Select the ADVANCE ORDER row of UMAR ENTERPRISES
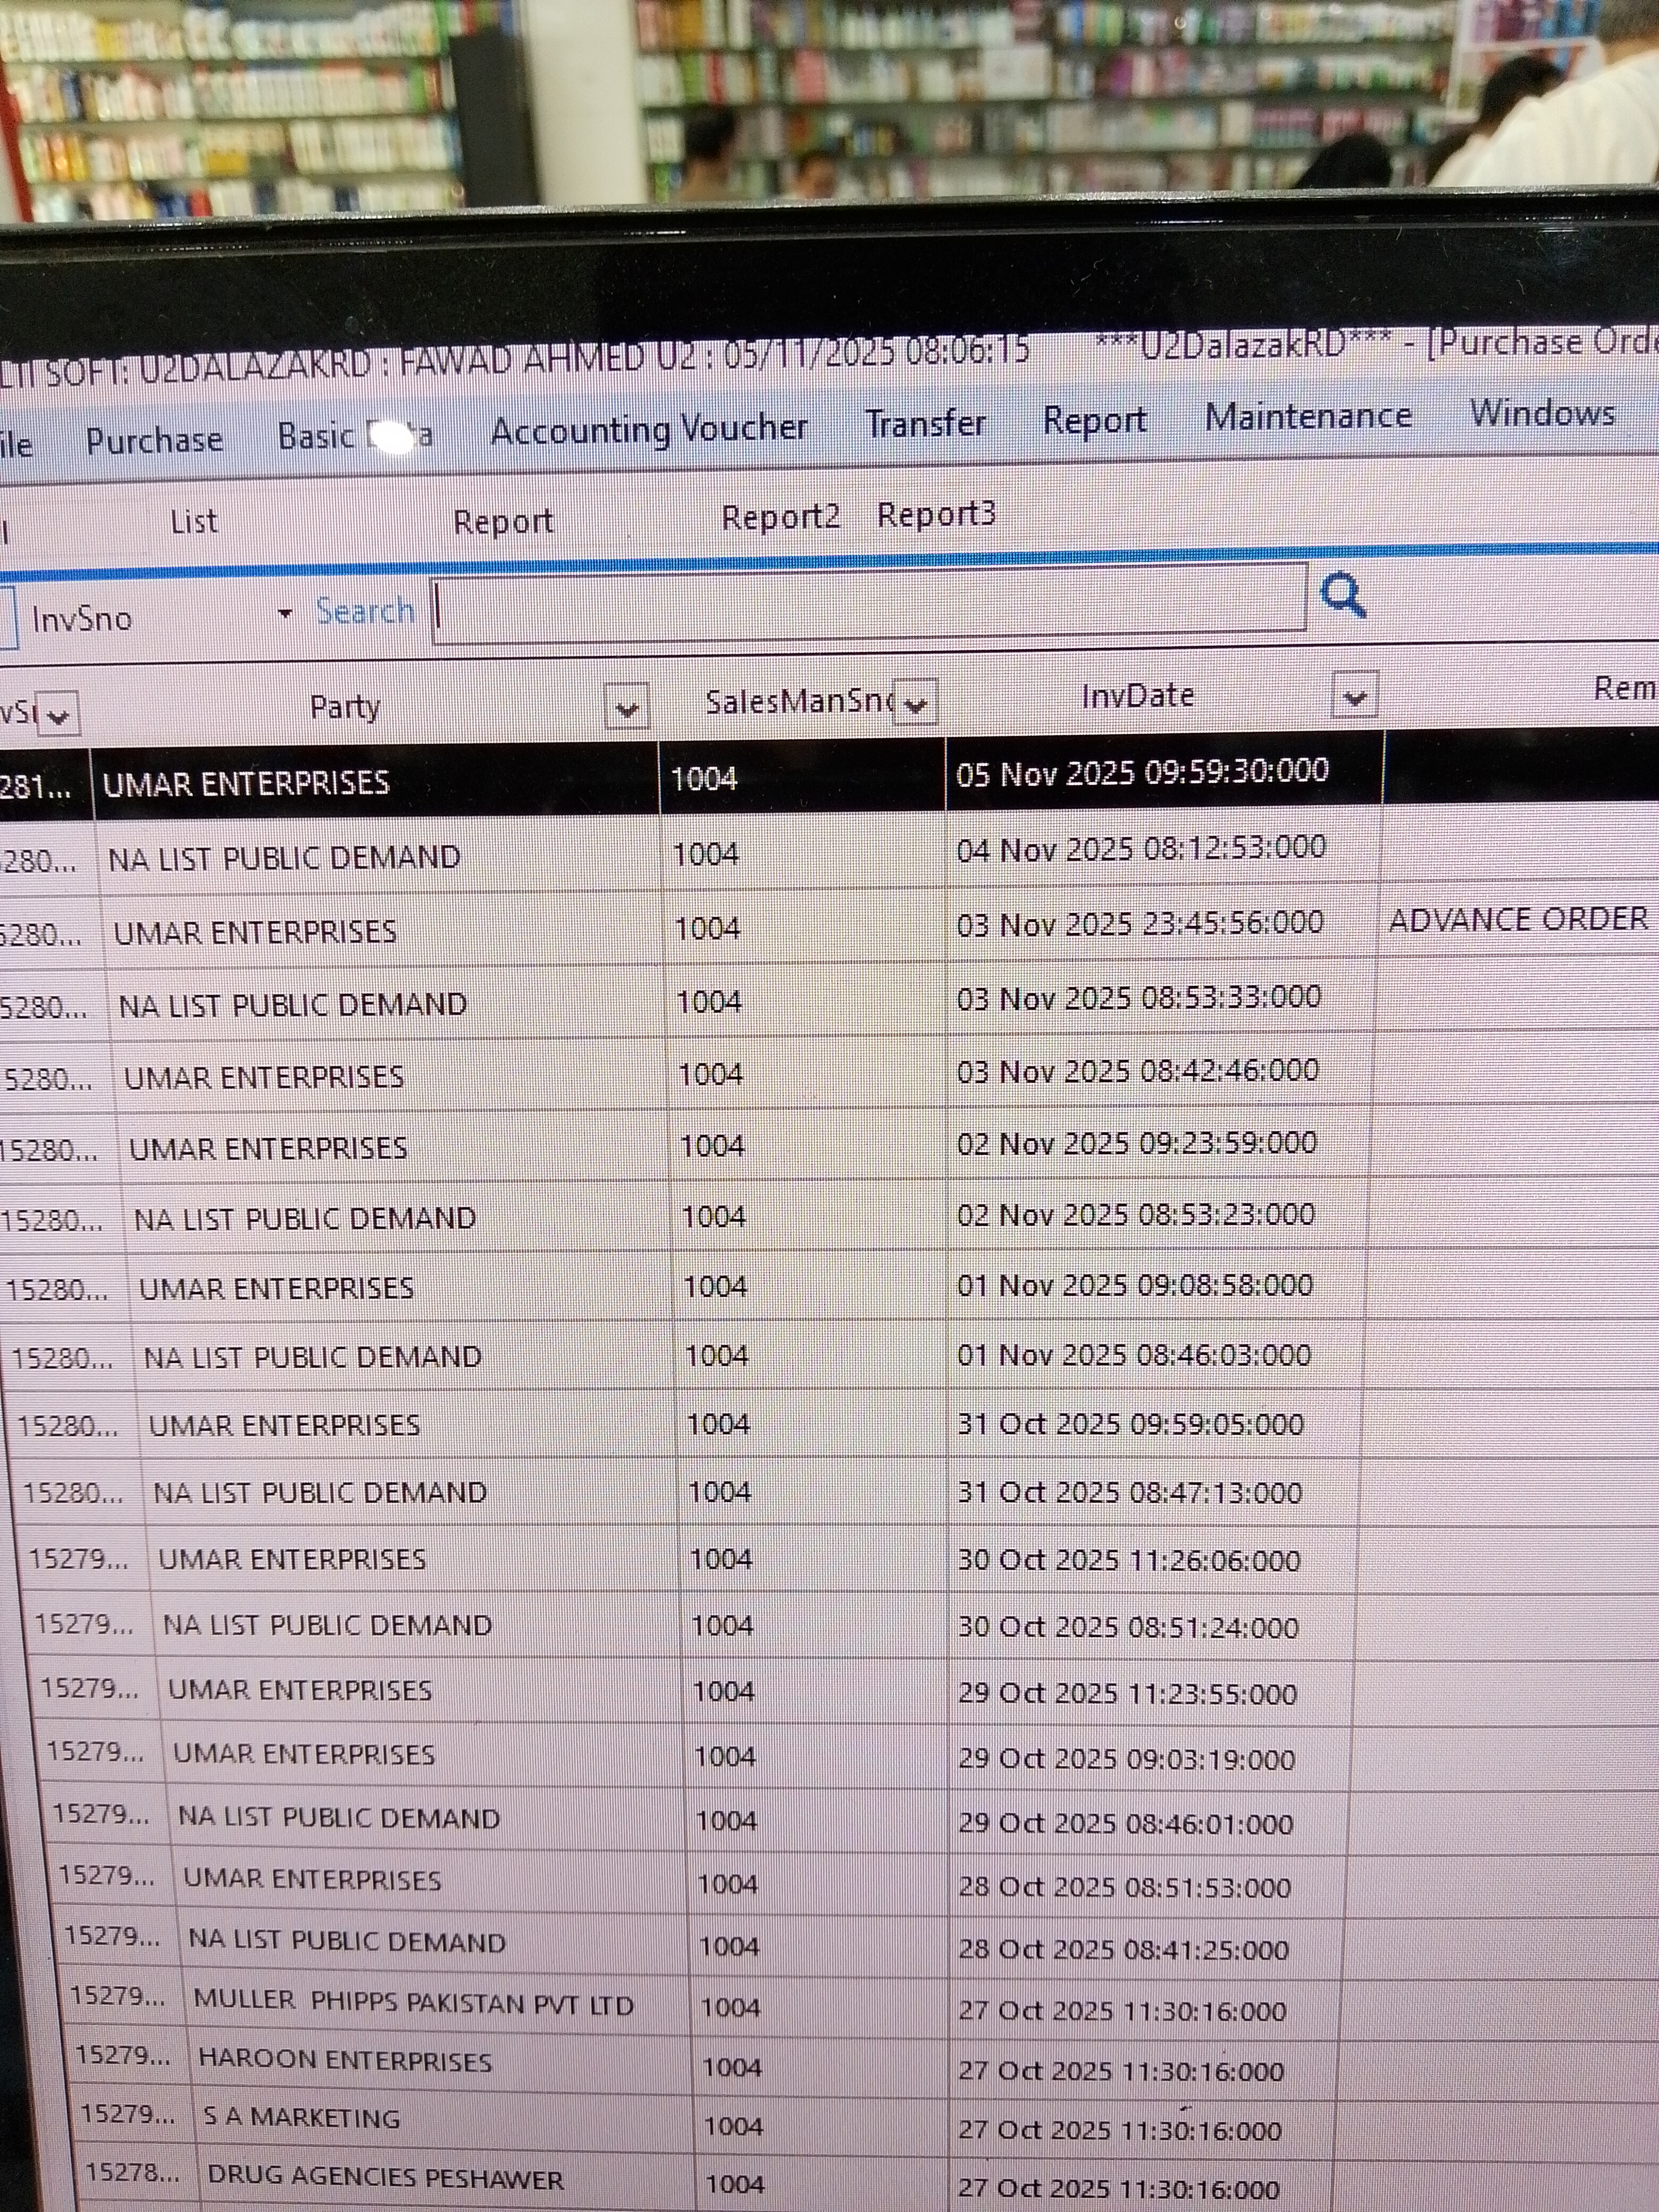 coord(255,932)
